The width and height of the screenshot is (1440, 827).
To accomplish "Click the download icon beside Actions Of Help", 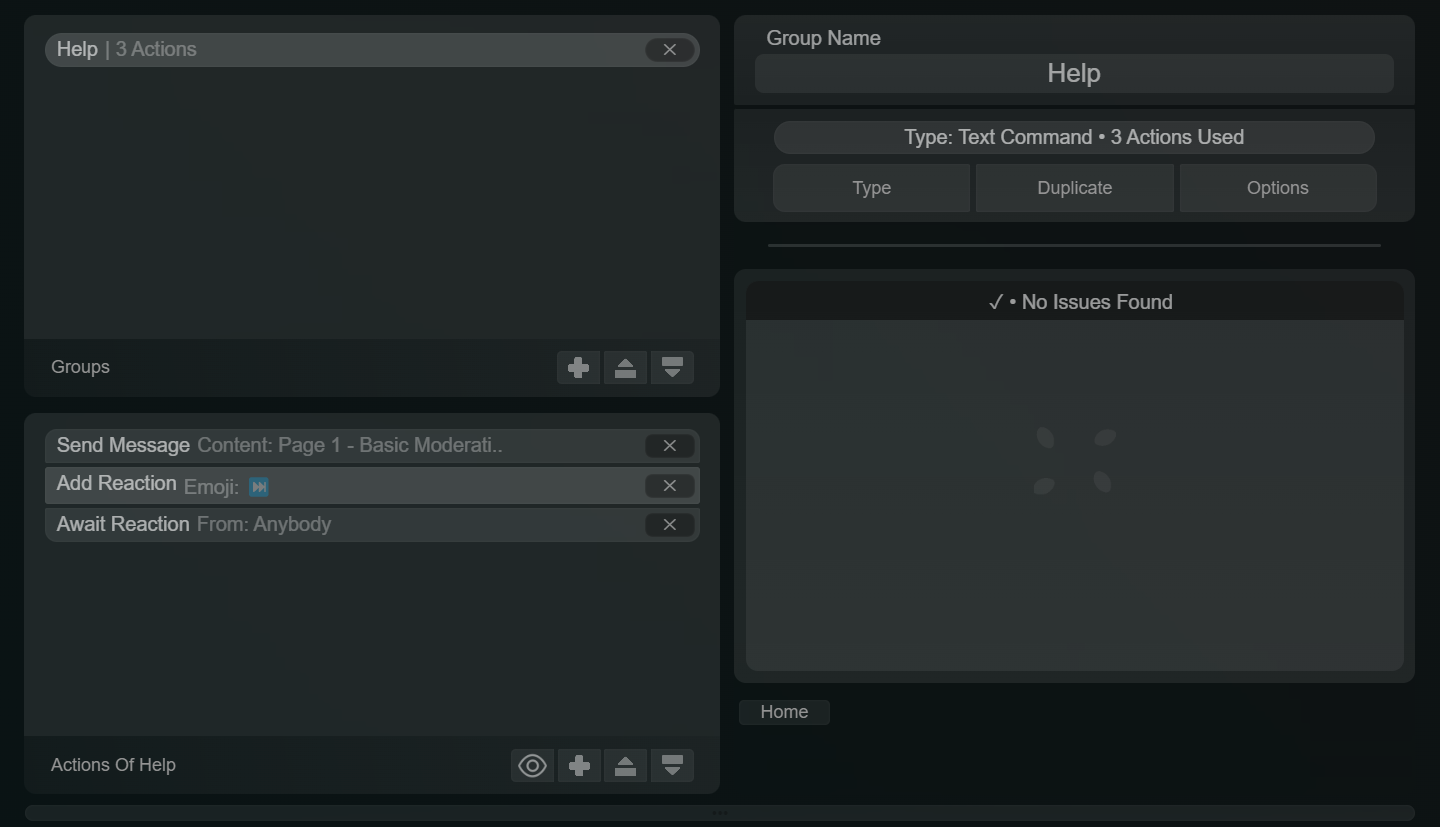I will (672, 765).
